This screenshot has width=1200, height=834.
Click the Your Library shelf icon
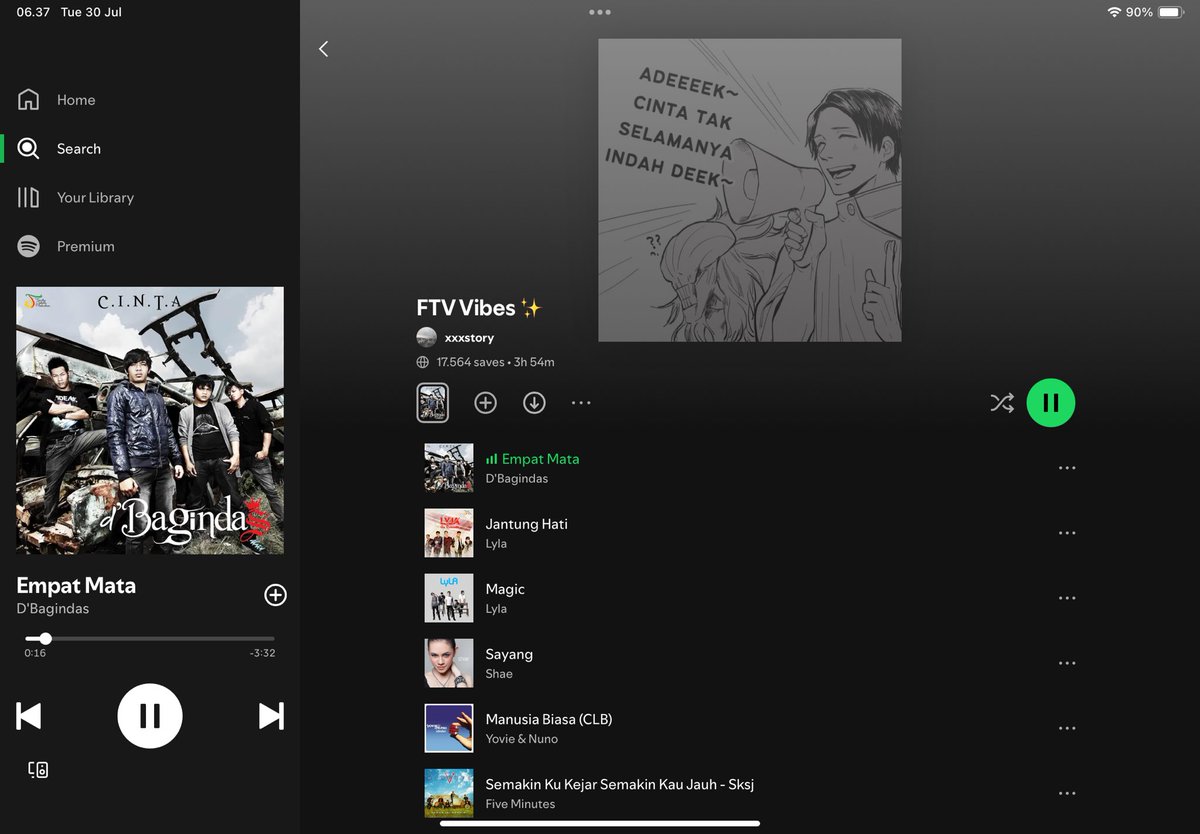pos(29,198)
